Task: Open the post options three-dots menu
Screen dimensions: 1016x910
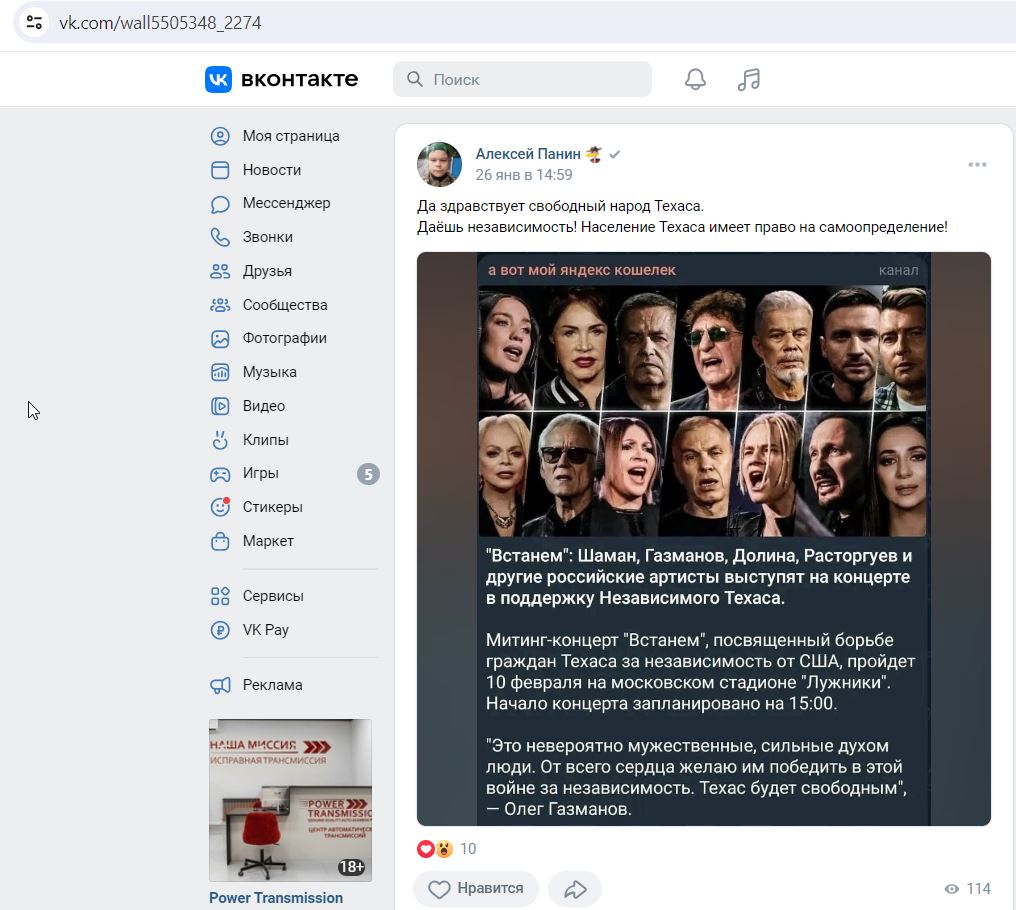Action: pos(977,165)
